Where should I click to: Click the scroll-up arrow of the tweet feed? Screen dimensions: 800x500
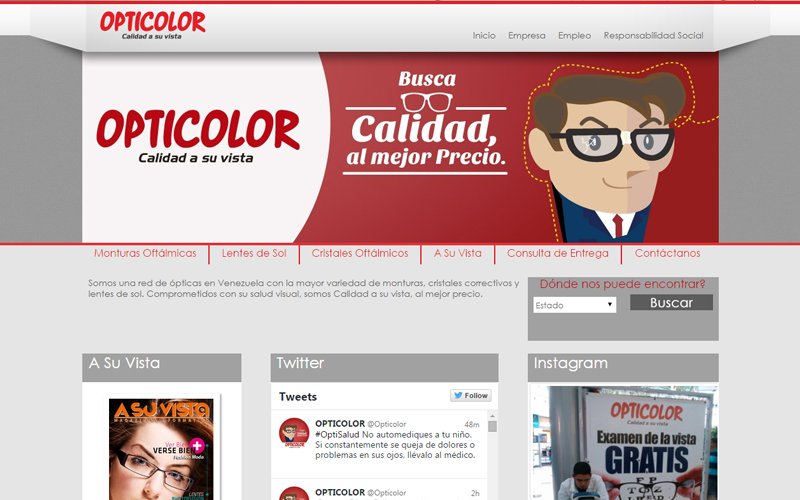[x=492, y=416]
